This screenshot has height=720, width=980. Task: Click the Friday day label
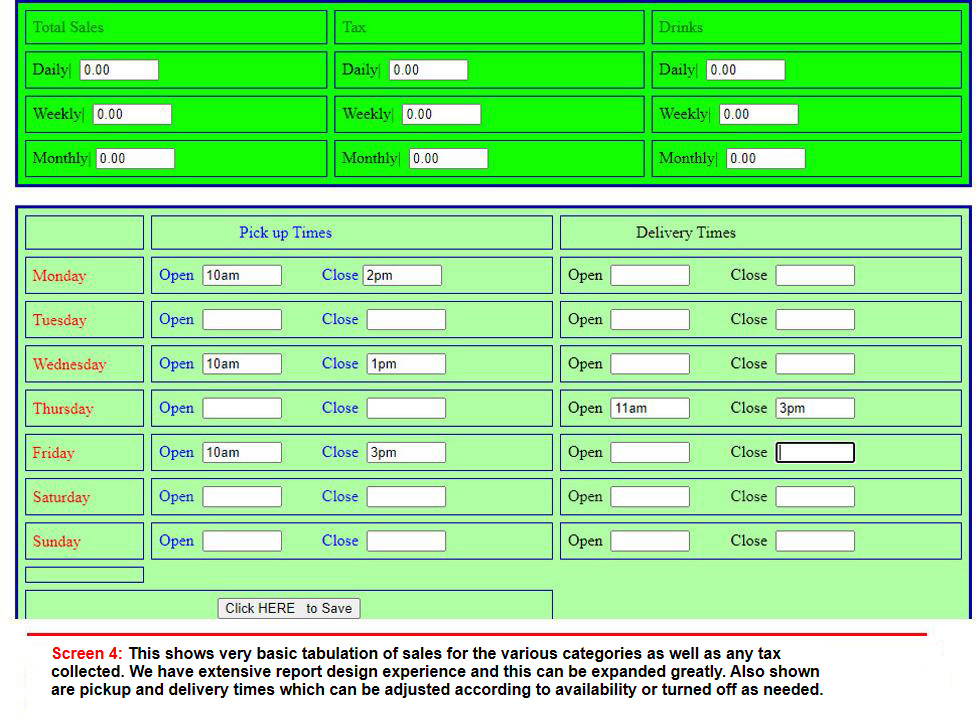click(x=53, y=453)
